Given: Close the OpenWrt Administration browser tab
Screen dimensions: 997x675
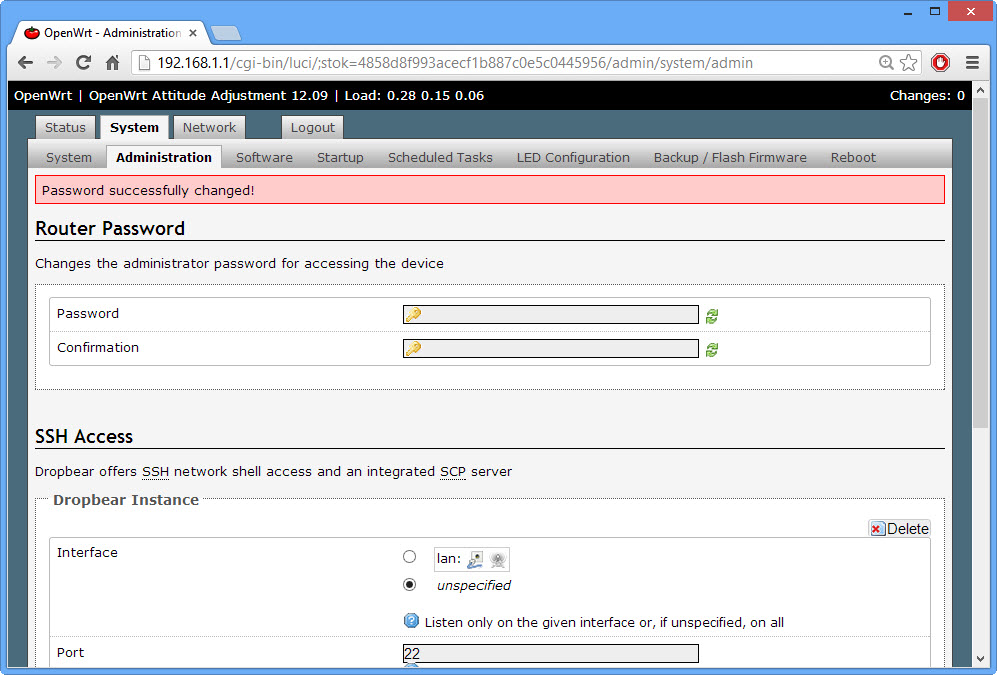Looking at the screenshot, I should click(193, 32).
